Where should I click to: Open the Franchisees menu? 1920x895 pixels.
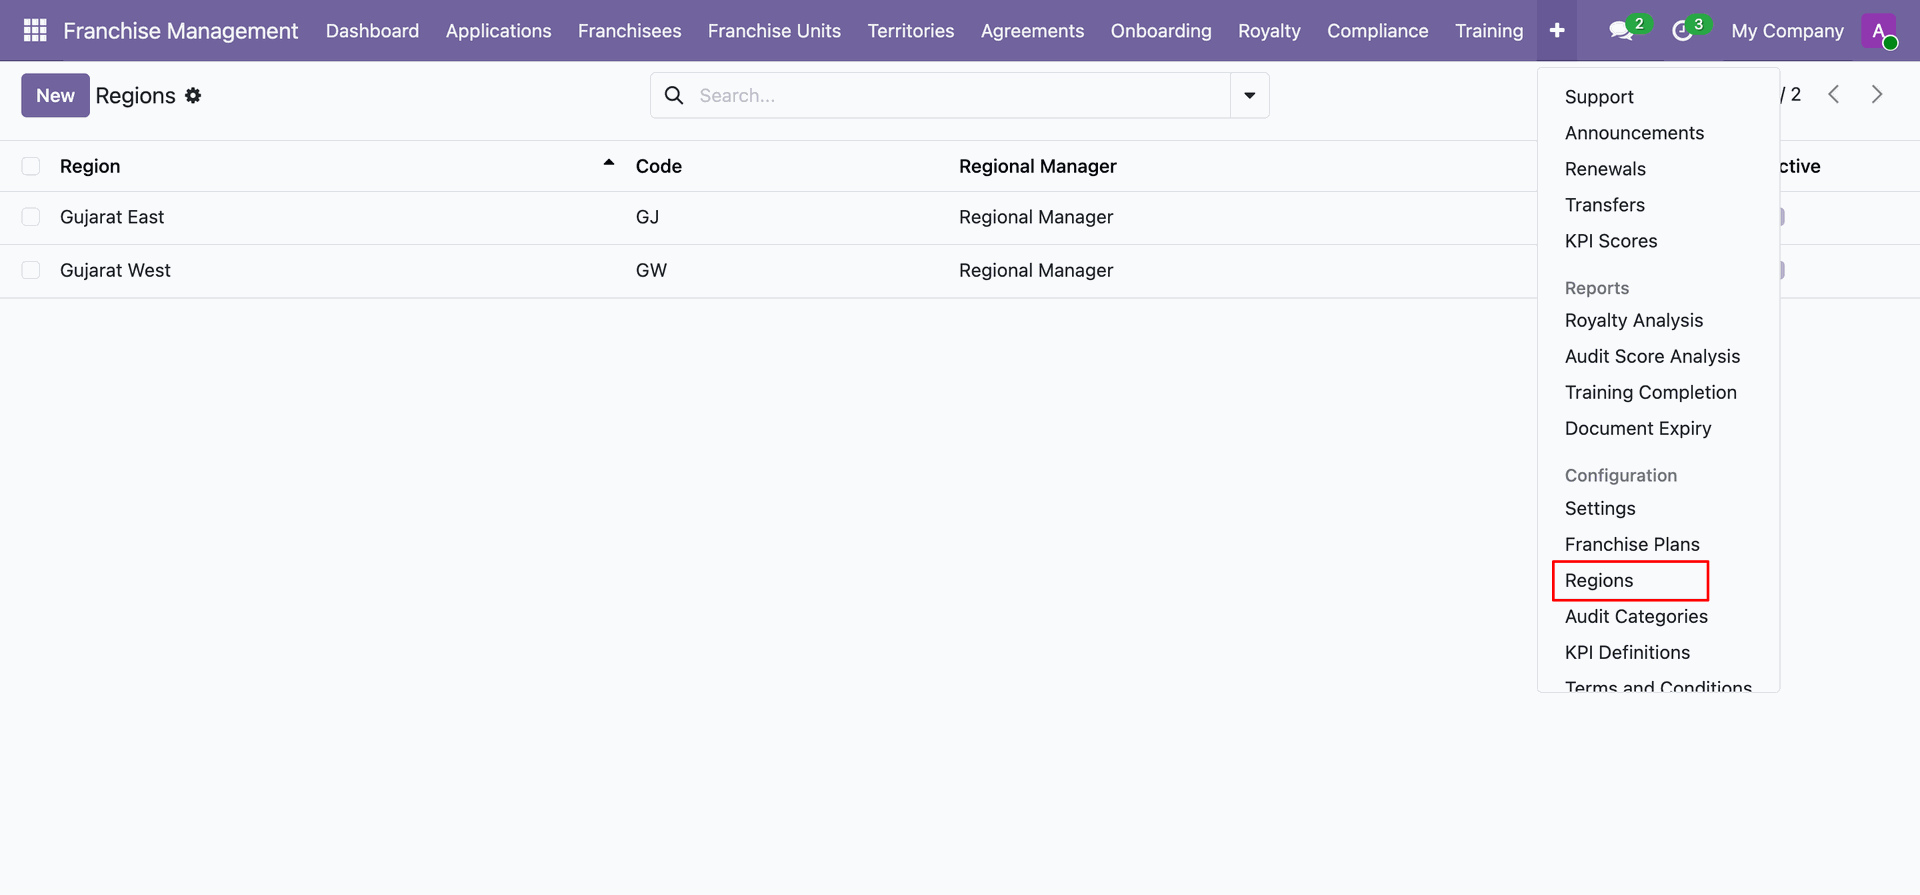tap(629, 31)
